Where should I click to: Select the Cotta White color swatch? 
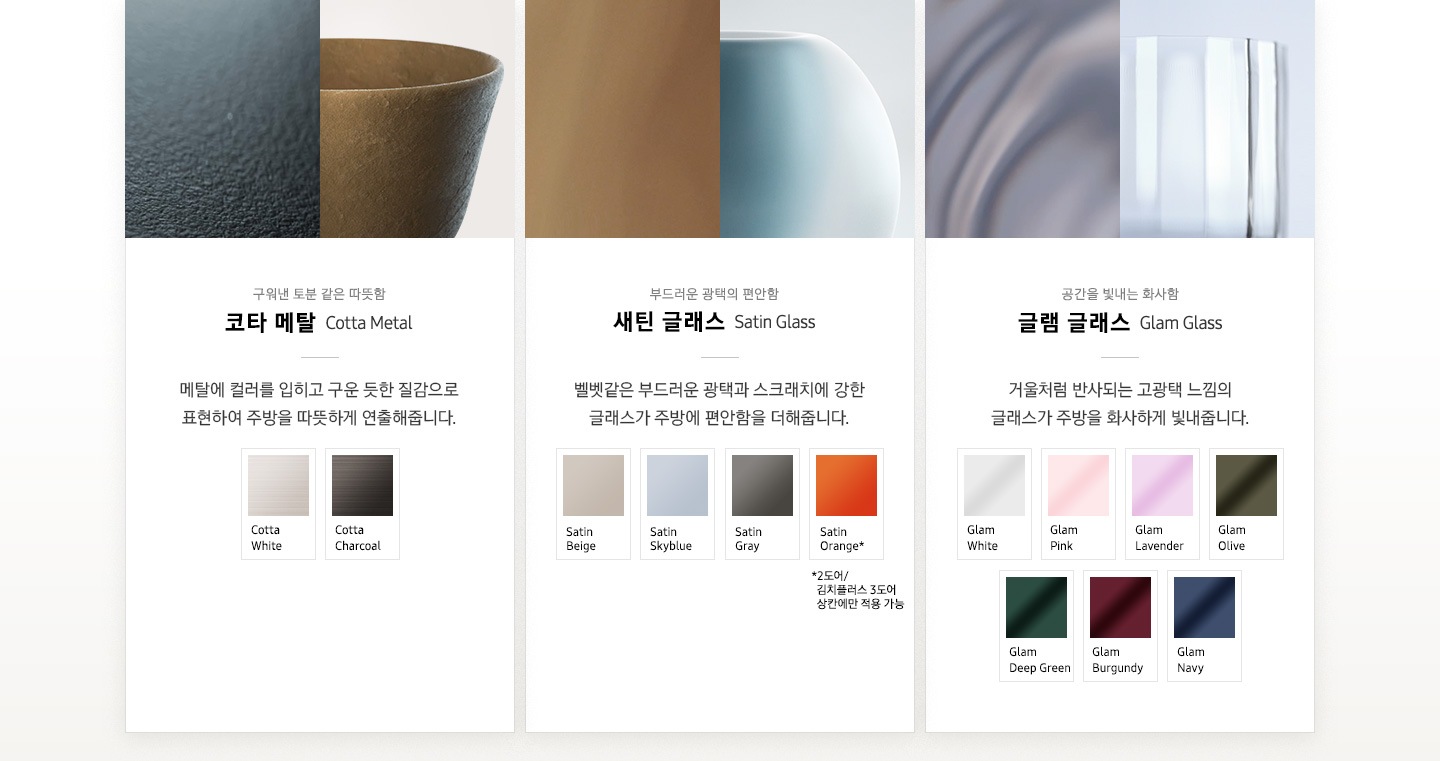tap(278, 504)
